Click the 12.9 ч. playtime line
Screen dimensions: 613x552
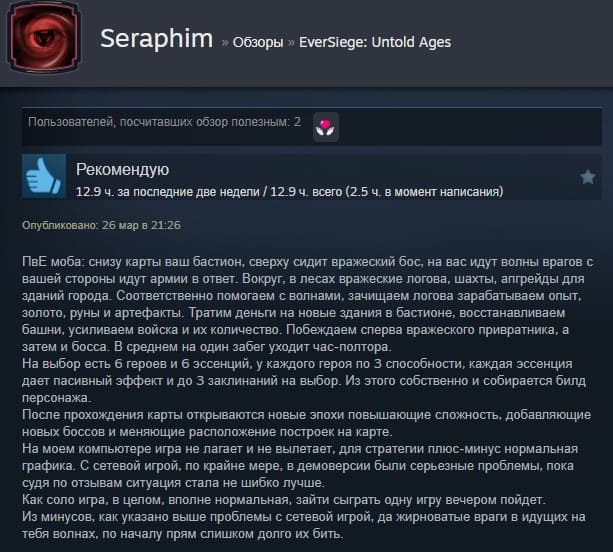(x=290, y=192)
